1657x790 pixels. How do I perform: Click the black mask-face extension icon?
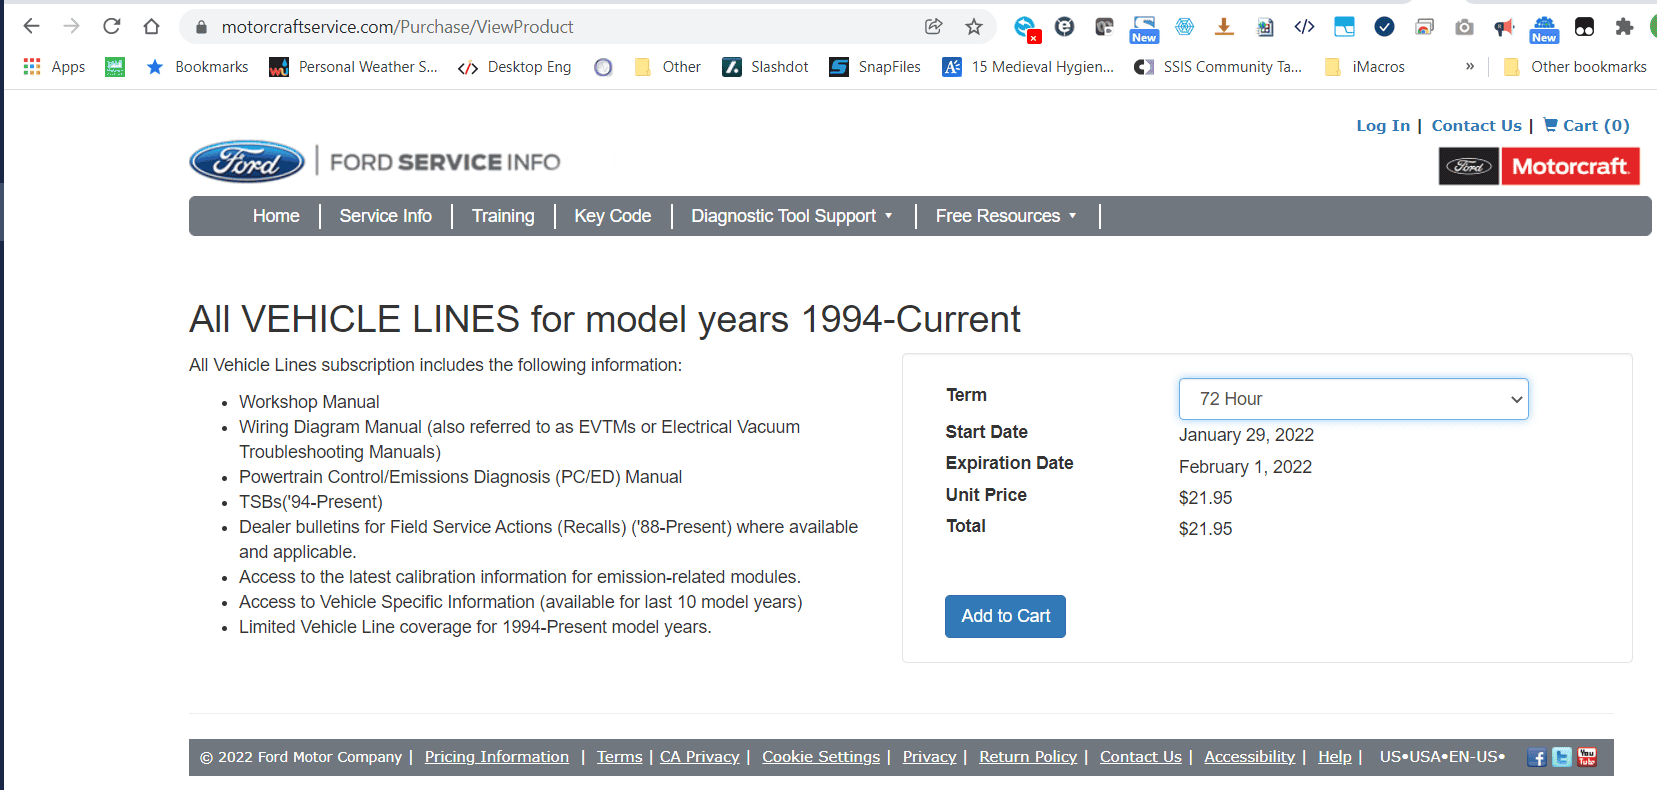click(x=1584, y=27)
